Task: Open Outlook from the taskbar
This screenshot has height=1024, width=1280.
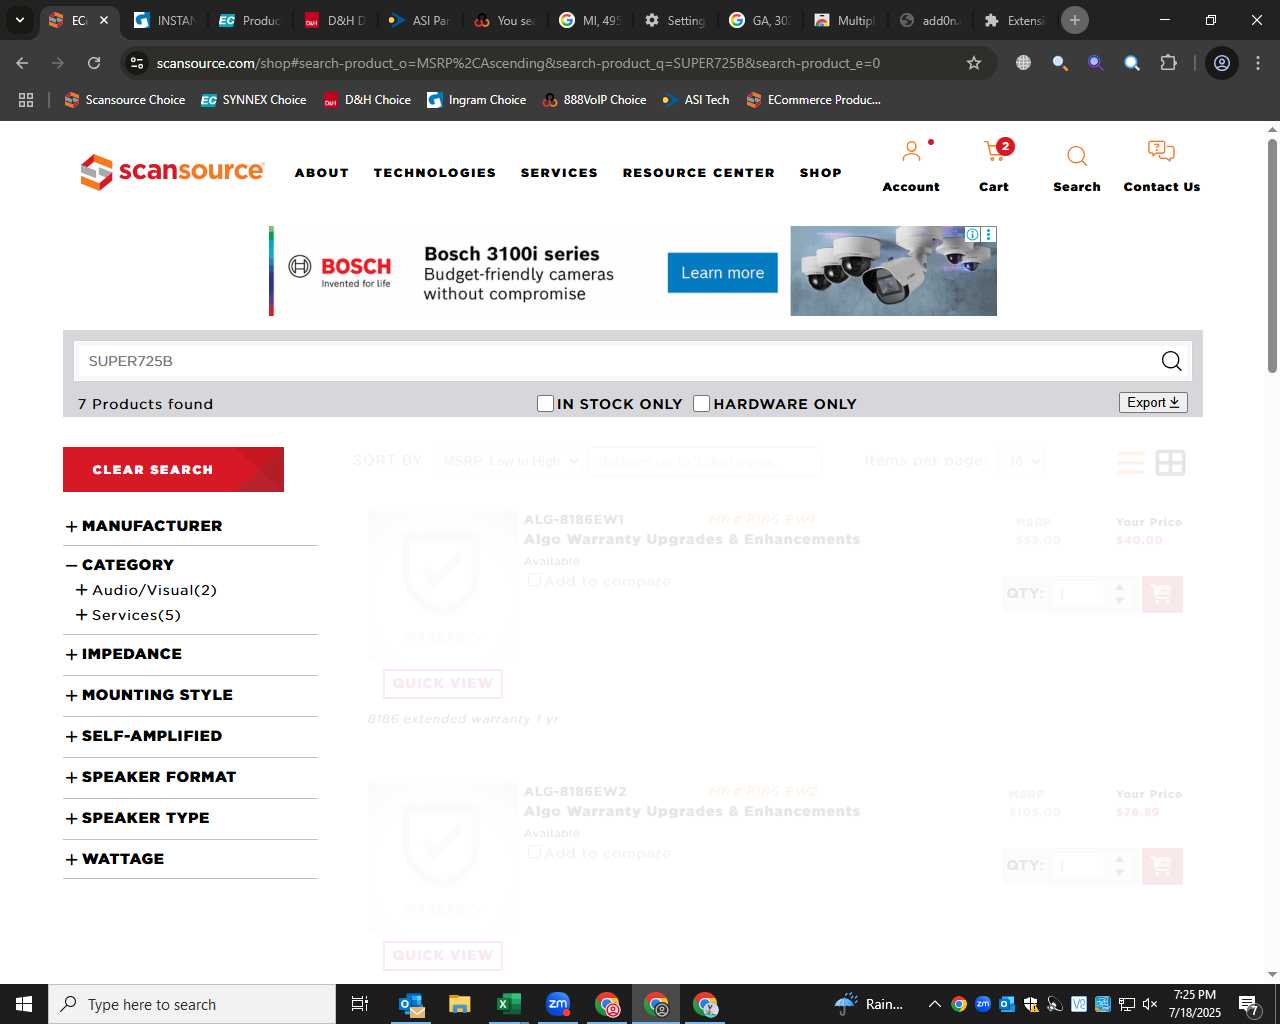Action: click(x=411, y=1004)
